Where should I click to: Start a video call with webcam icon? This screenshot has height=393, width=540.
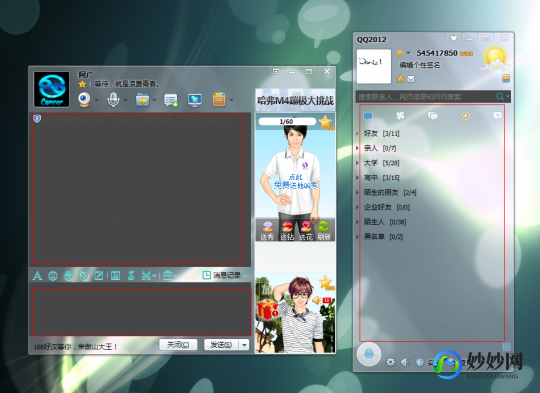(x=84, y=100)
